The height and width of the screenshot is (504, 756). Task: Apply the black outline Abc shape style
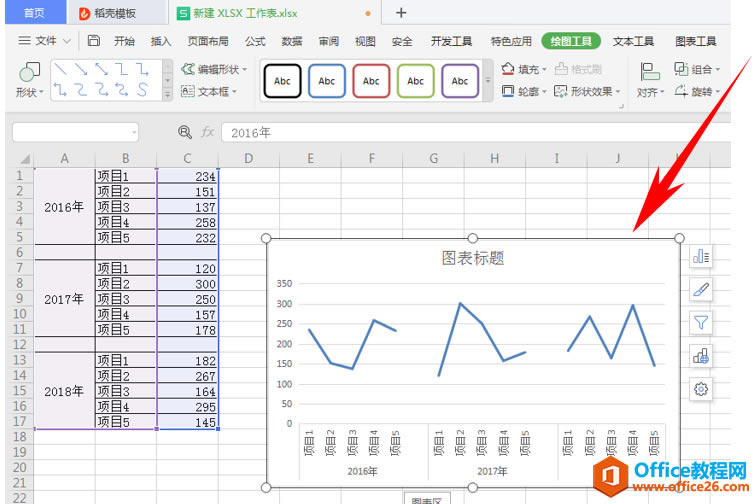[x=283, y=81]
